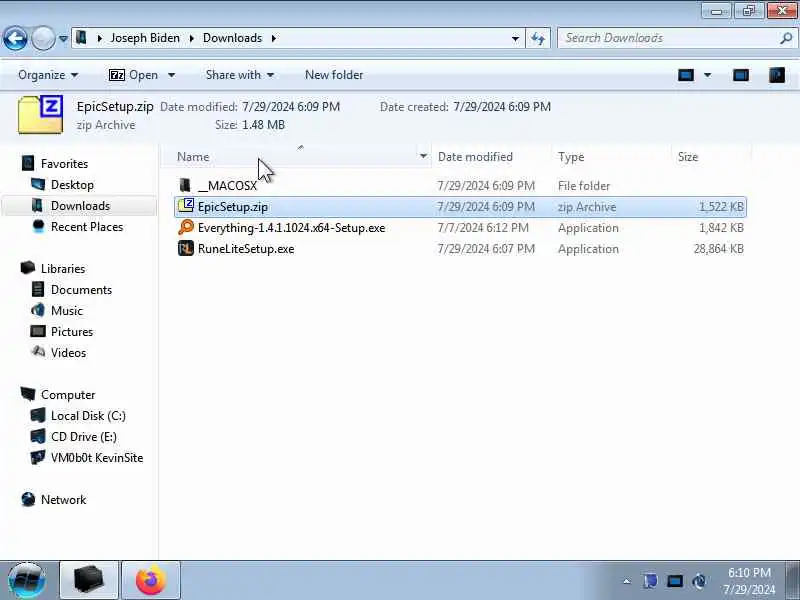
Task: Select EpicSetup.zip file name in list
Action: (x=233, y=207)
